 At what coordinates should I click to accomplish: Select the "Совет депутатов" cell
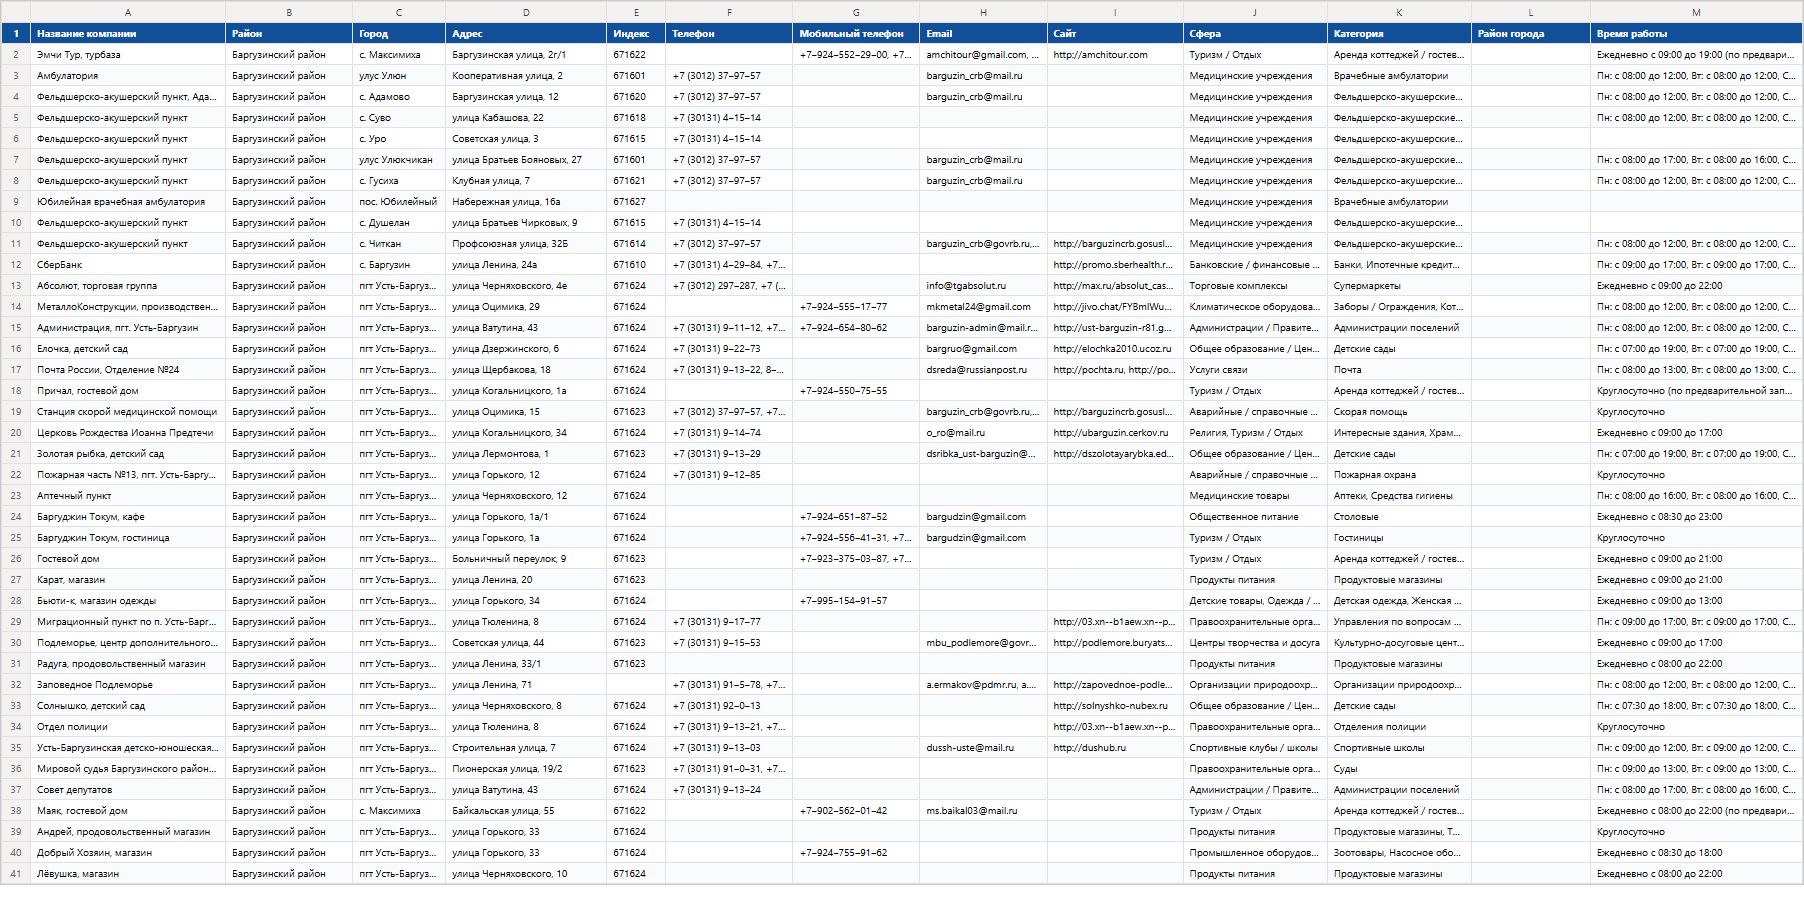(x=128, y=790)
